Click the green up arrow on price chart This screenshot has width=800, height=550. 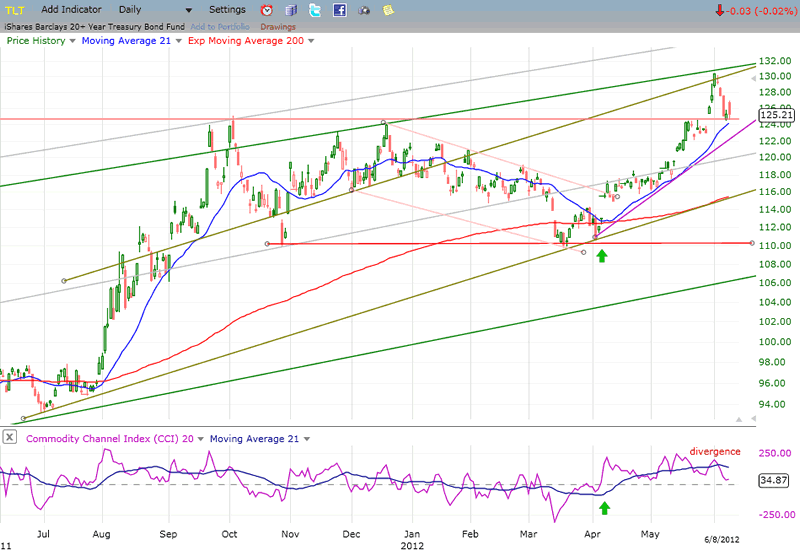[602, 257]
